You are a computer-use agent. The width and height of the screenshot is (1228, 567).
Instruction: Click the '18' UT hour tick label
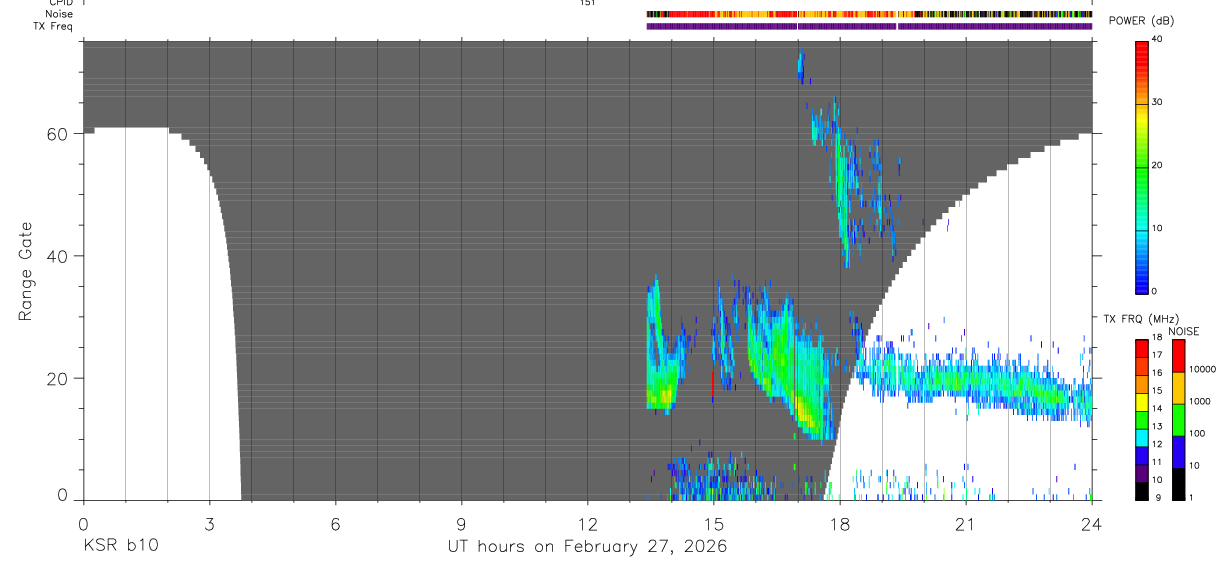[839, 523]
